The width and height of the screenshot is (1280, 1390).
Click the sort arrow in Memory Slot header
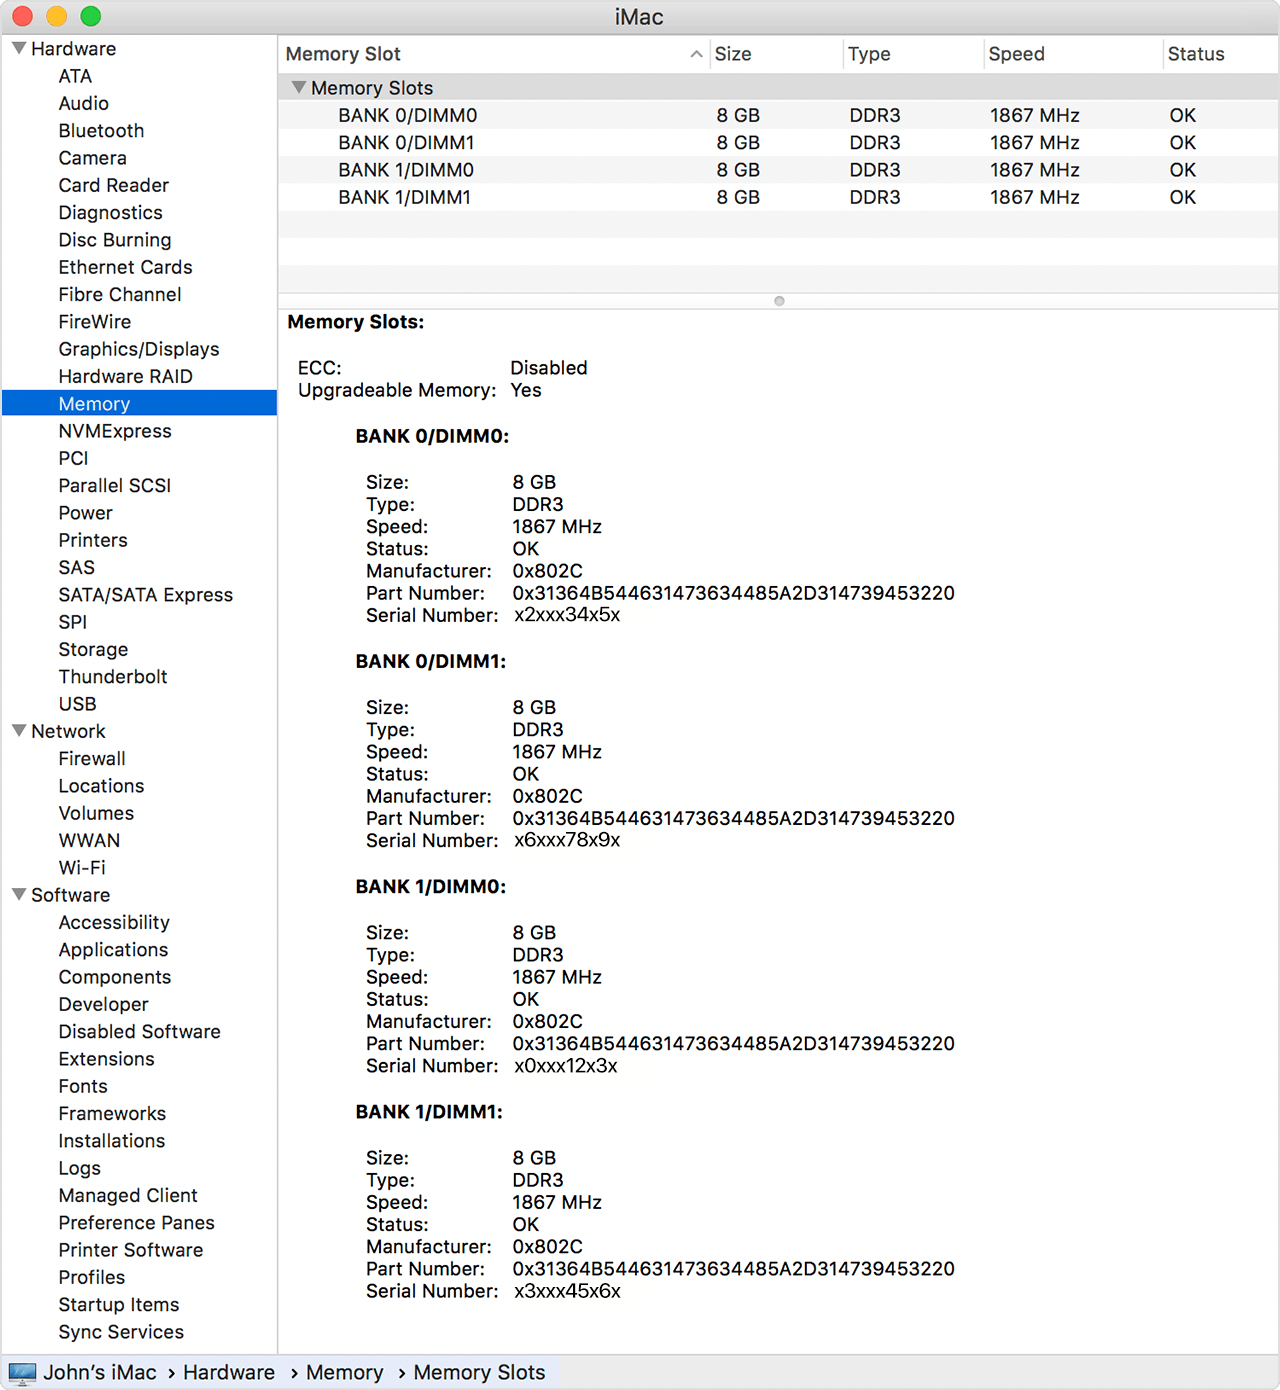(x=696, y=54)
